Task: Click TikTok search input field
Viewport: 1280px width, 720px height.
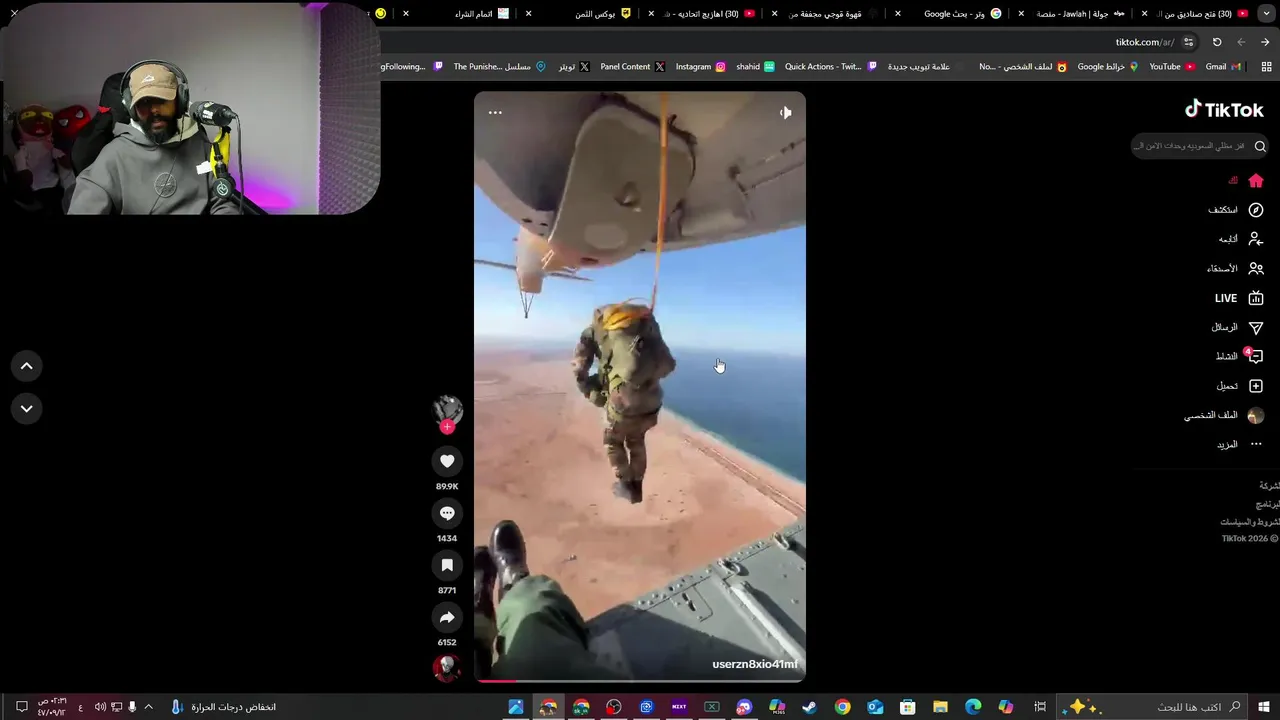Action: click(1188, 146)
